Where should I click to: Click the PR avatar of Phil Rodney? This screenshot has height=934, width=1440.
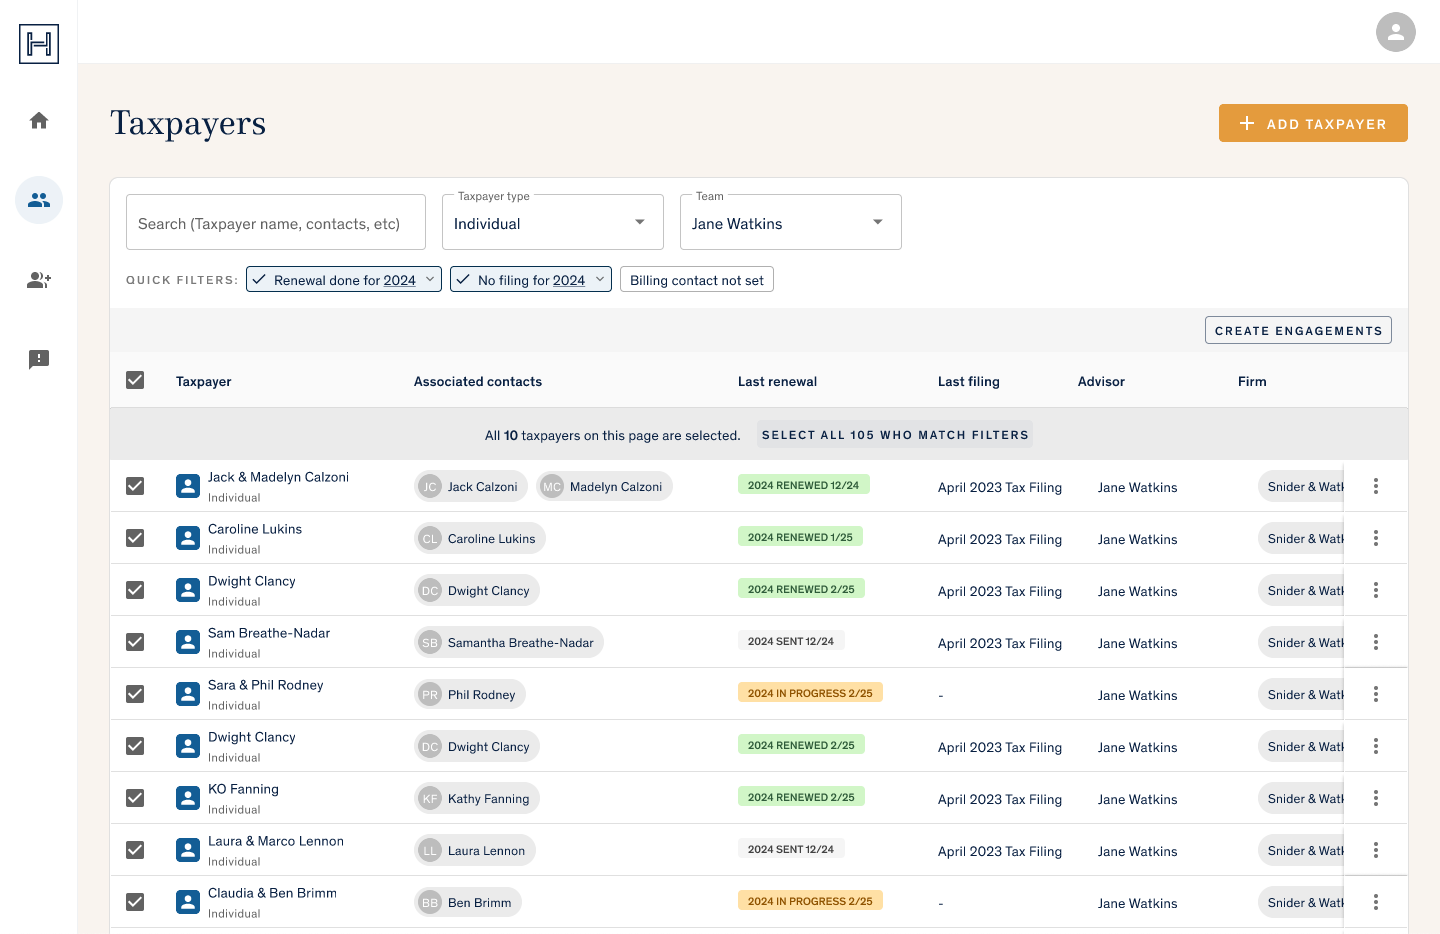pos(430,695)
